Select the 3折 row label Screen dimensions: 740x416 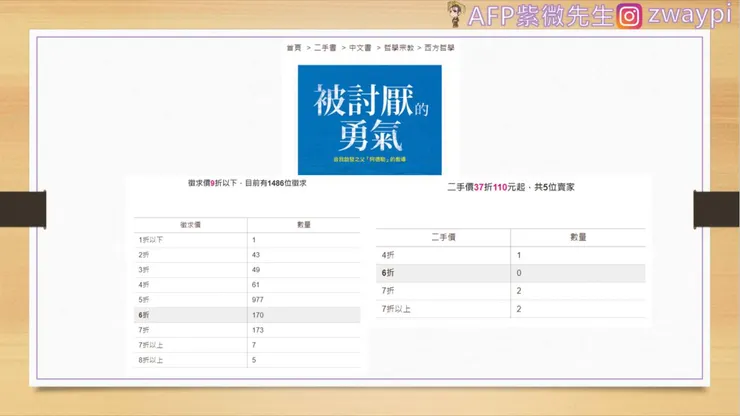tap(144, 270)
